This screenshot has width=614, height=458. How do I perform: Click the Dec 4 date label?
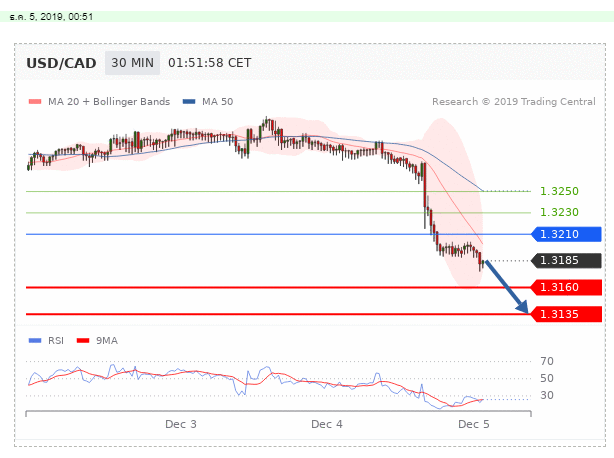327,424
